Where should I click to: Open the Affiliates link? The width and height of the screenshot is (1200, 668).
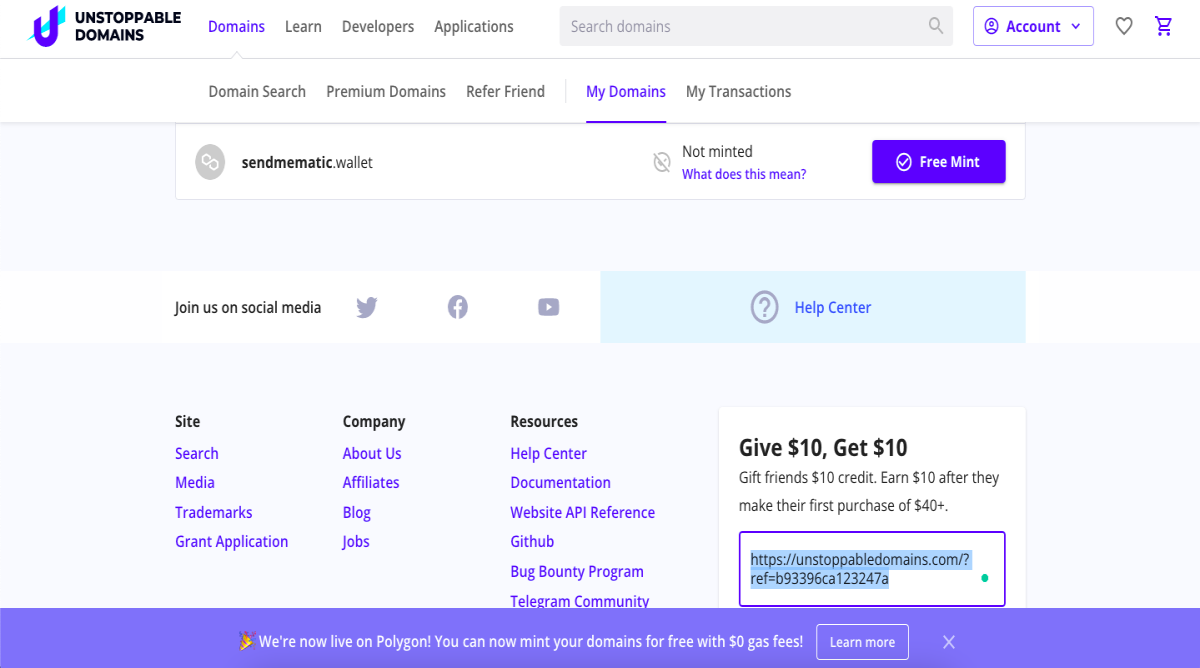point(371,482)
